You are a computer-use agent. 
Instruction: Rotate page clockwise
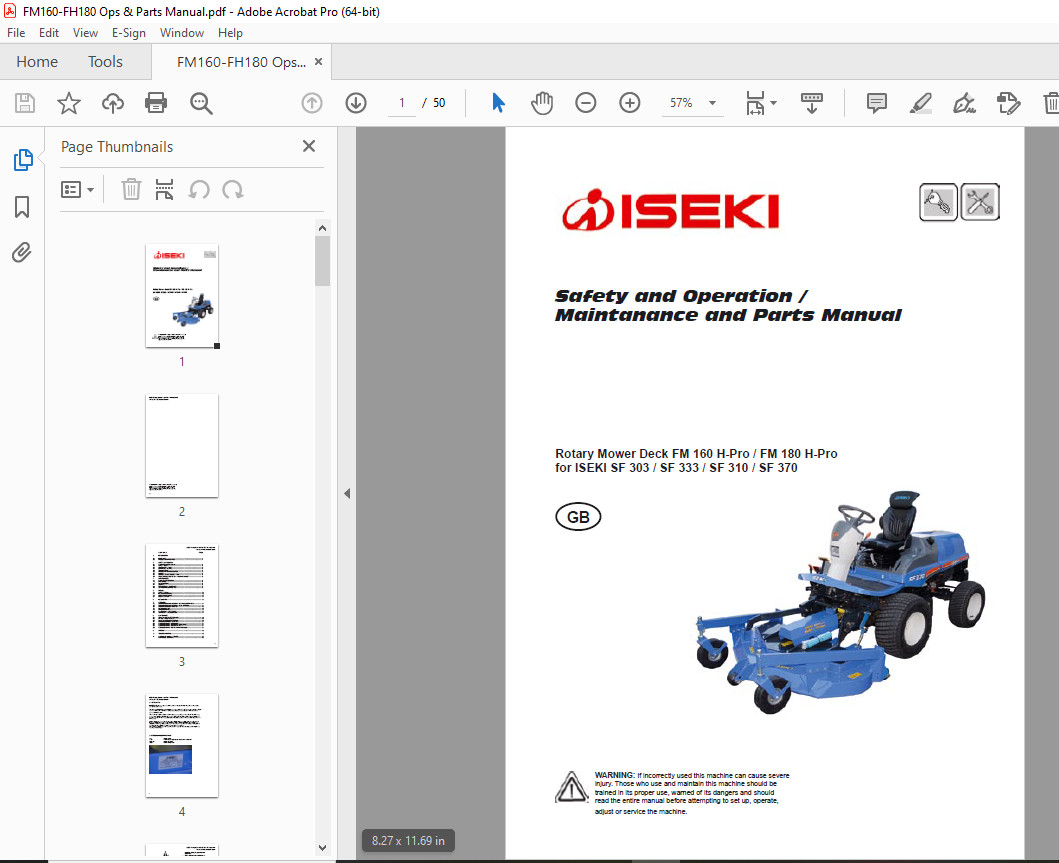232,190
